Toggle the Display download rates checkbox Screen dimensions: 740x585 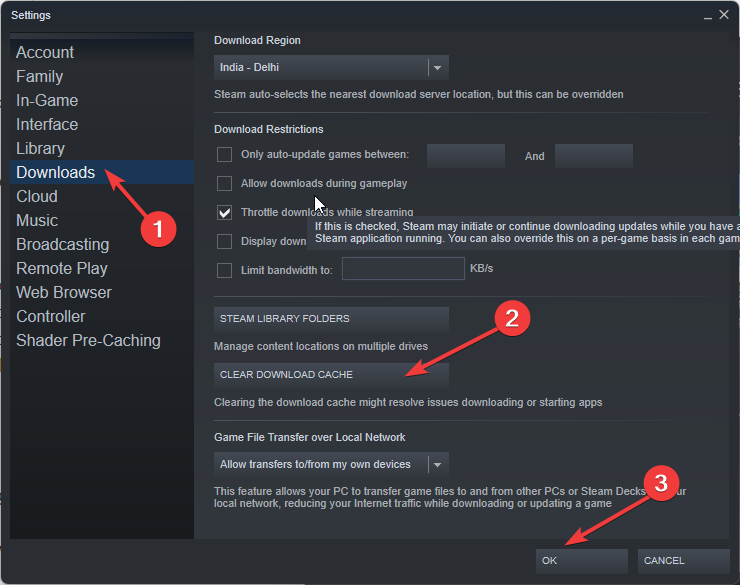pos(224,242)
